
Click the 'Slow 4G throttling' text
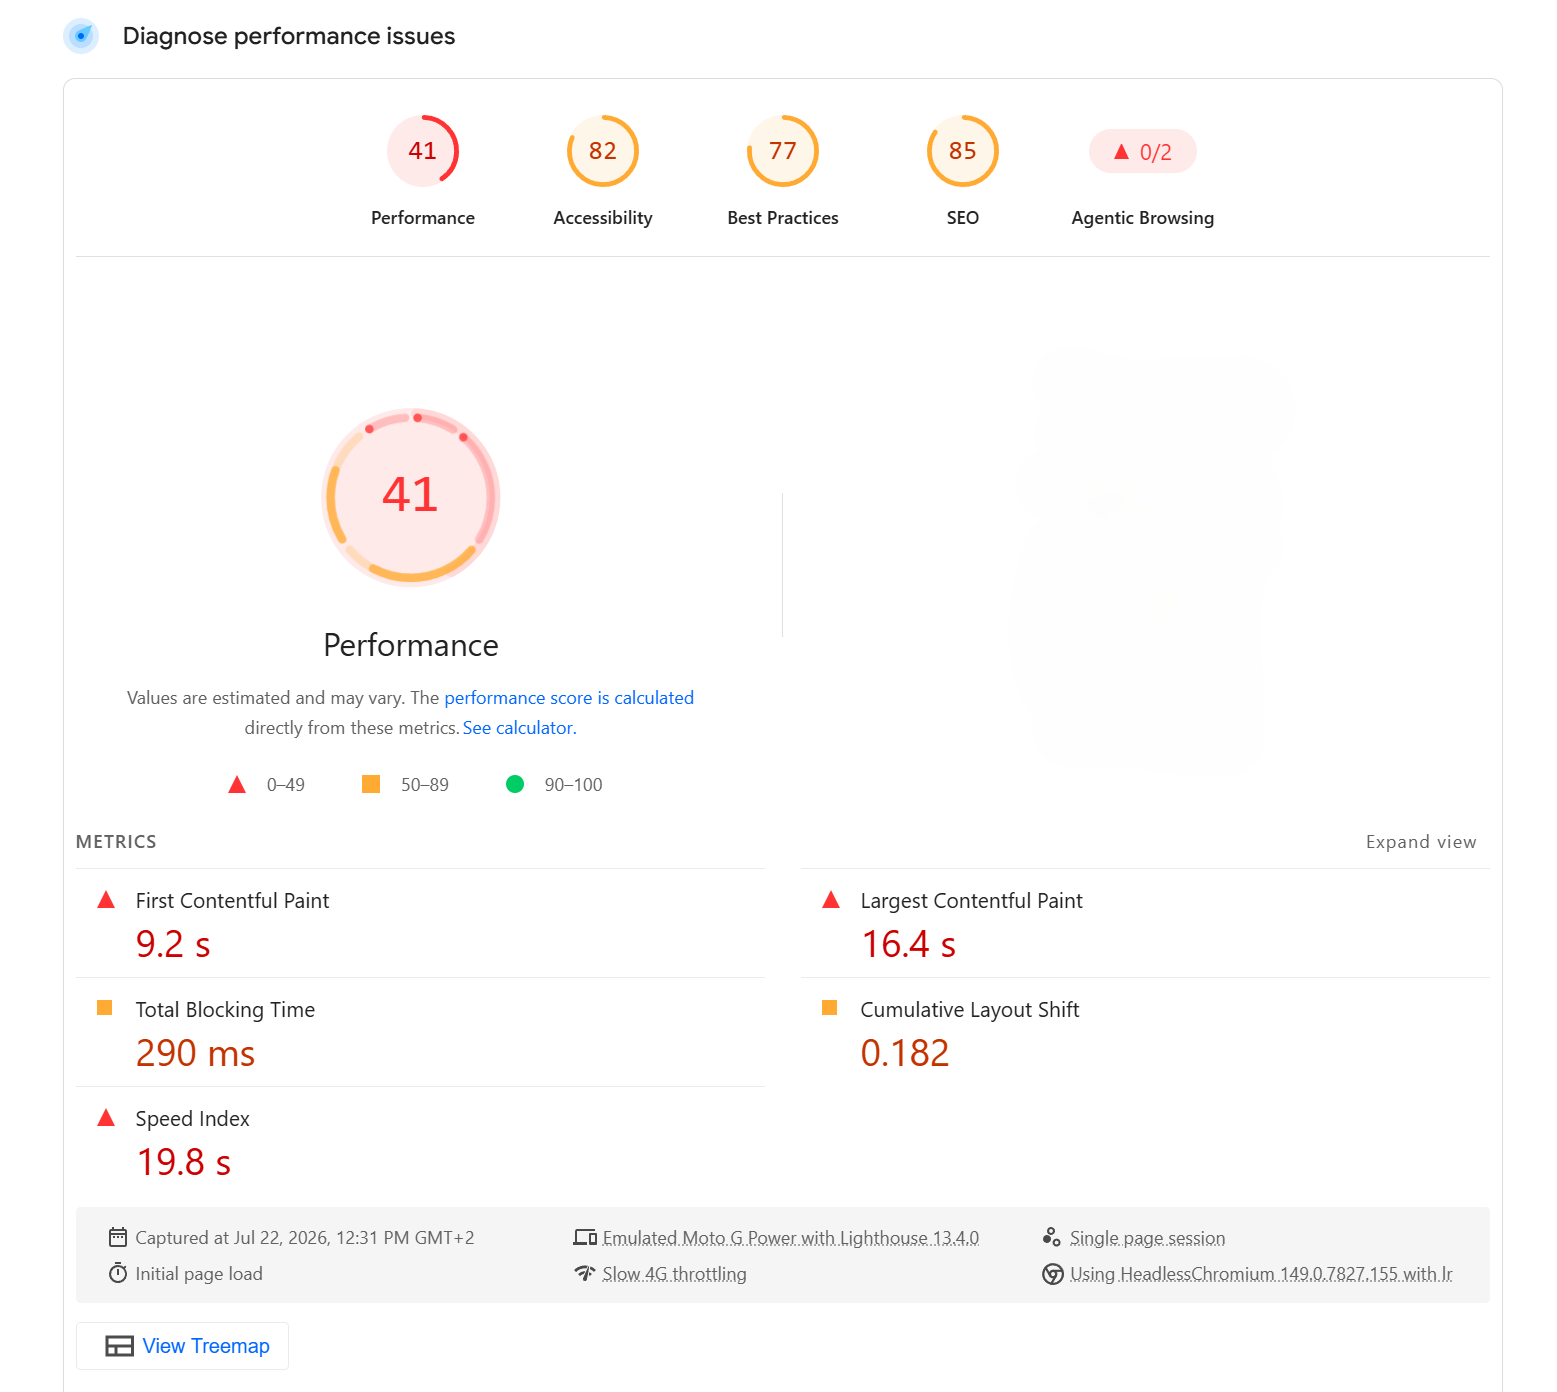(x=675, y=1274)
